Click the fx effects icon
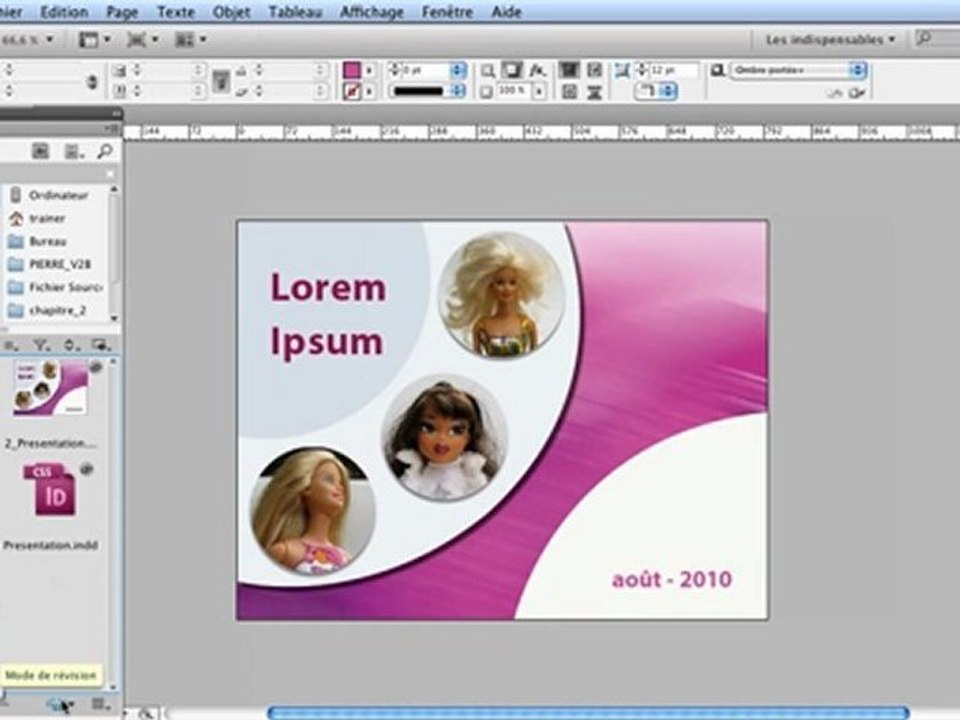Viewport: 960px width, 720px height. tap(538, 71)
